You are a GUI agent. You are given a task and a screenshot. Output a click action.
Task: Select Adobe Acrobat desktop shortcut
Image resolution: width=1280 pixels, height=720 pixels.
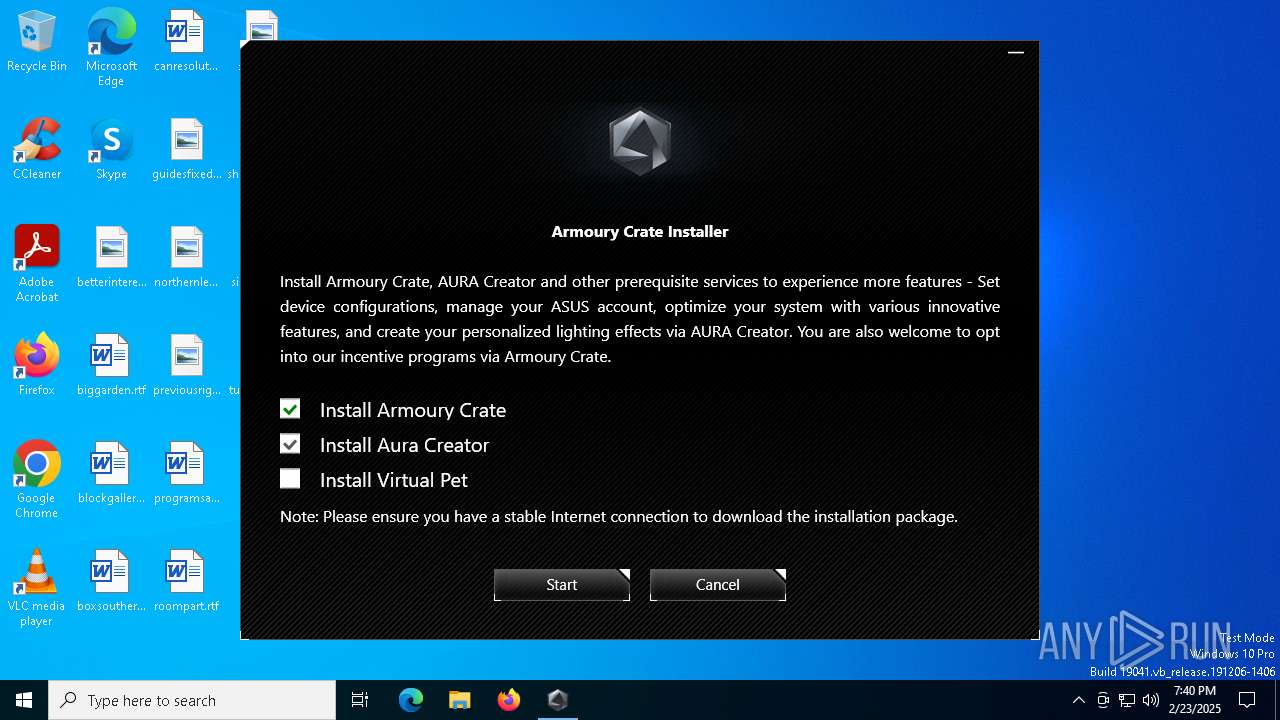(37, 264)
